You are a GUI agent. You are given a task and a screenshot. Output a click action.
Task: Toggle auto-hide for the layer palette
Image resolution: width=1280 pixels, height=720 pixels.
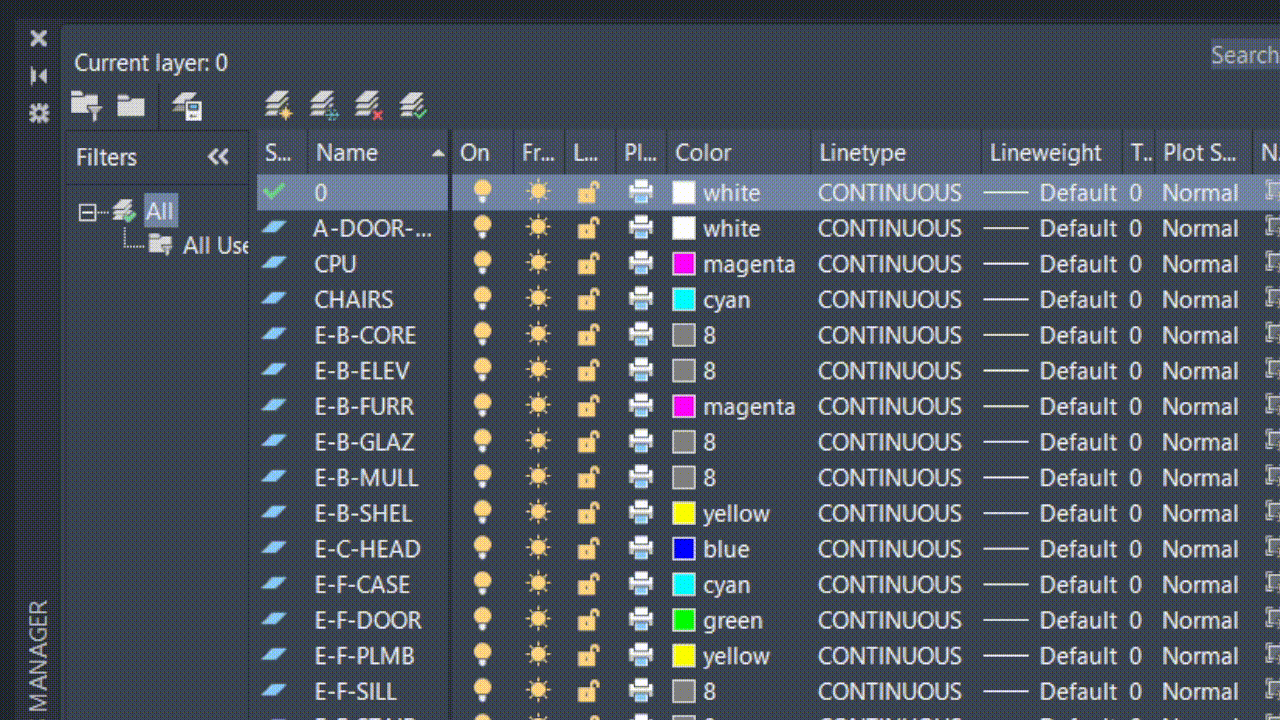[39, 76]
